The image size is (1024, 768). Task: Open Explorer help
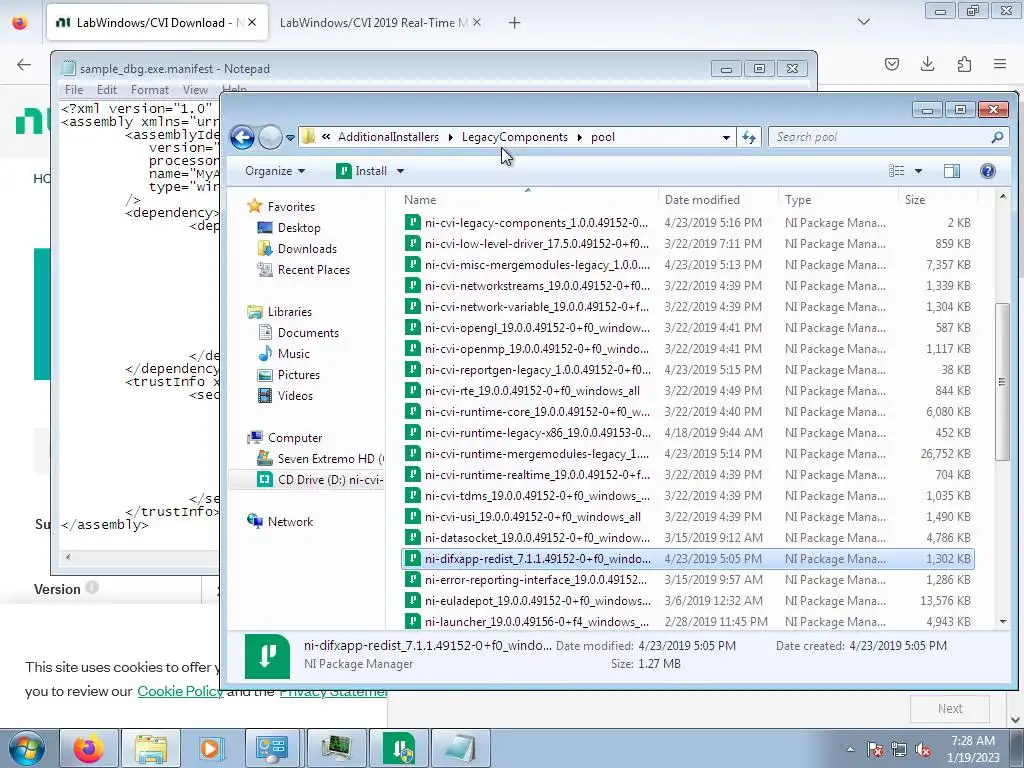click(987, 171)
